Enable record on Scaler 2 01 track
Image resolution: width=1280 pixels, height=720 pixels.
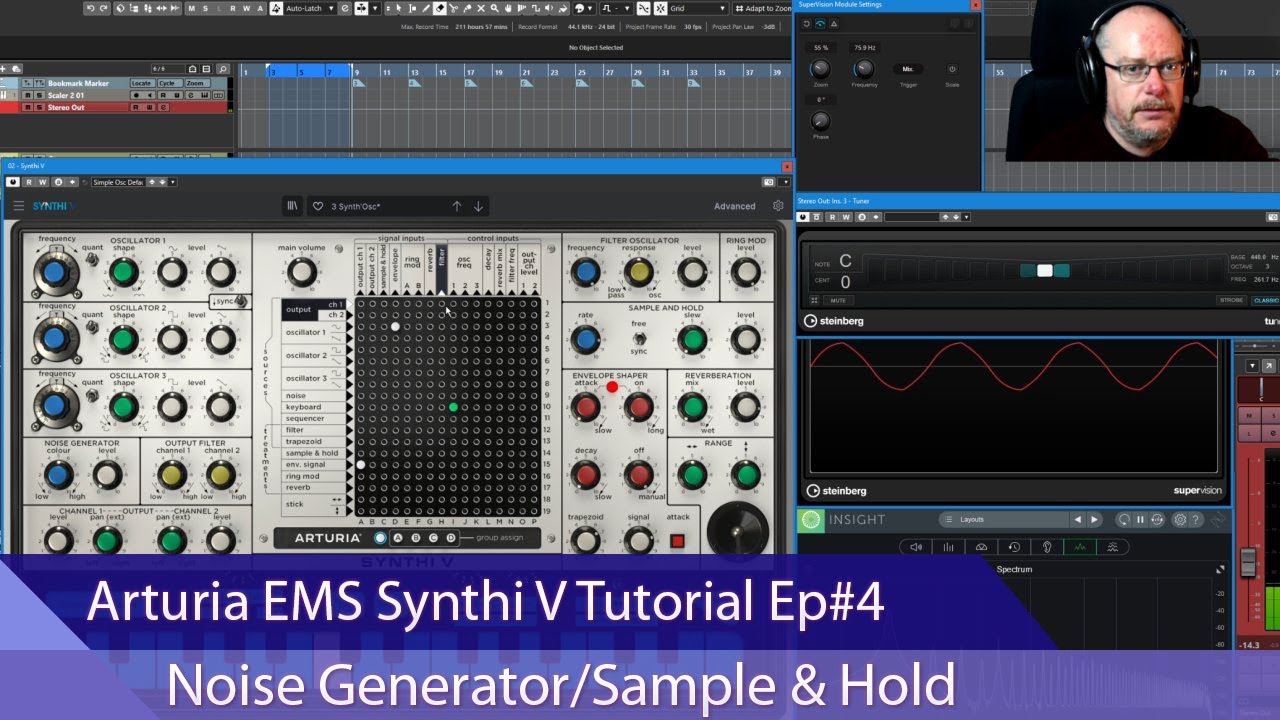point(136,95)
